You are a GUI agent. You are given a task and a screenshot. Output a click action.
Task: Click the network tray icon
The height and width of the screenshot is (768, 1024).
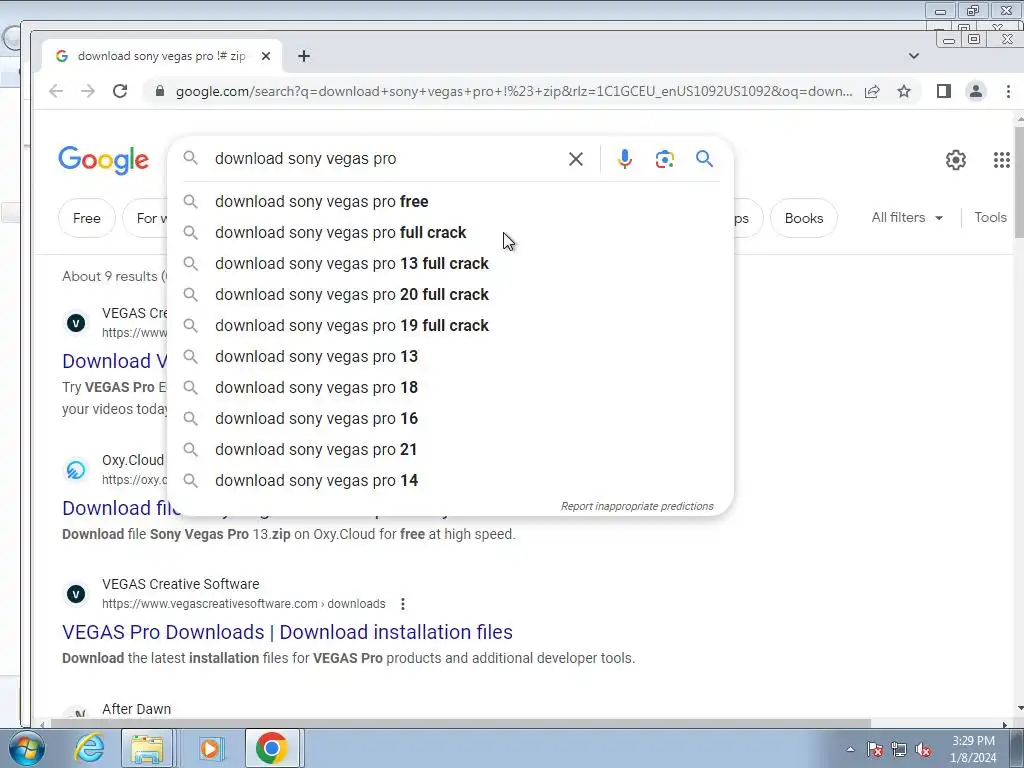tap(899, 749)
